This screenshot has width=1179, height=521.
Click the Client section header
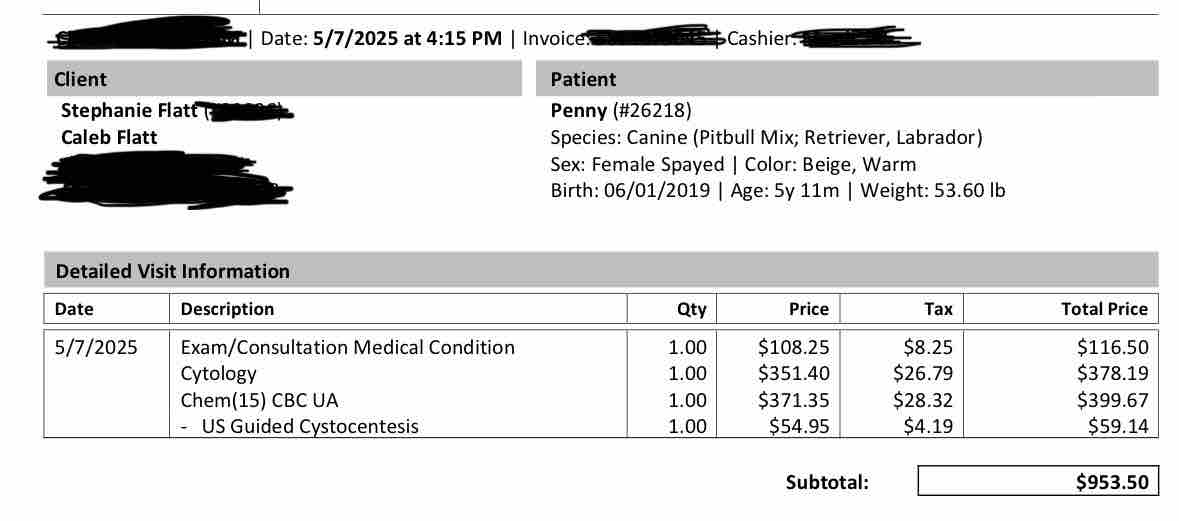(x=283, y=79)
